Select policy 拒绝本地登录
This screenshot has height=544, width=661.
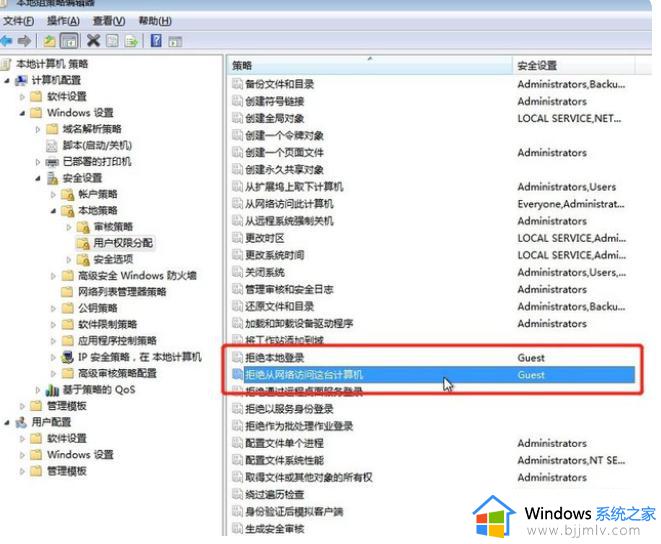point(275,358)
